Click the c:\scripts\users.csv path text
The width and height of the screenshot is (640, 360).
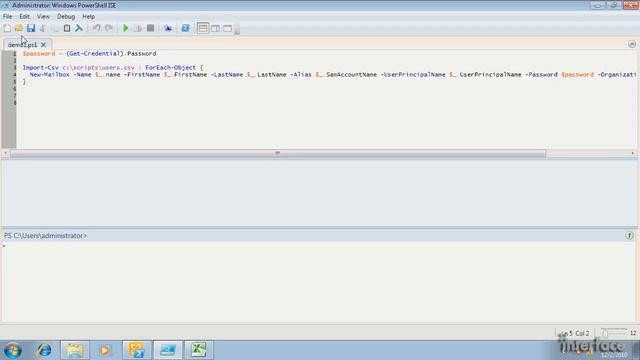click(x=98, y=67)
